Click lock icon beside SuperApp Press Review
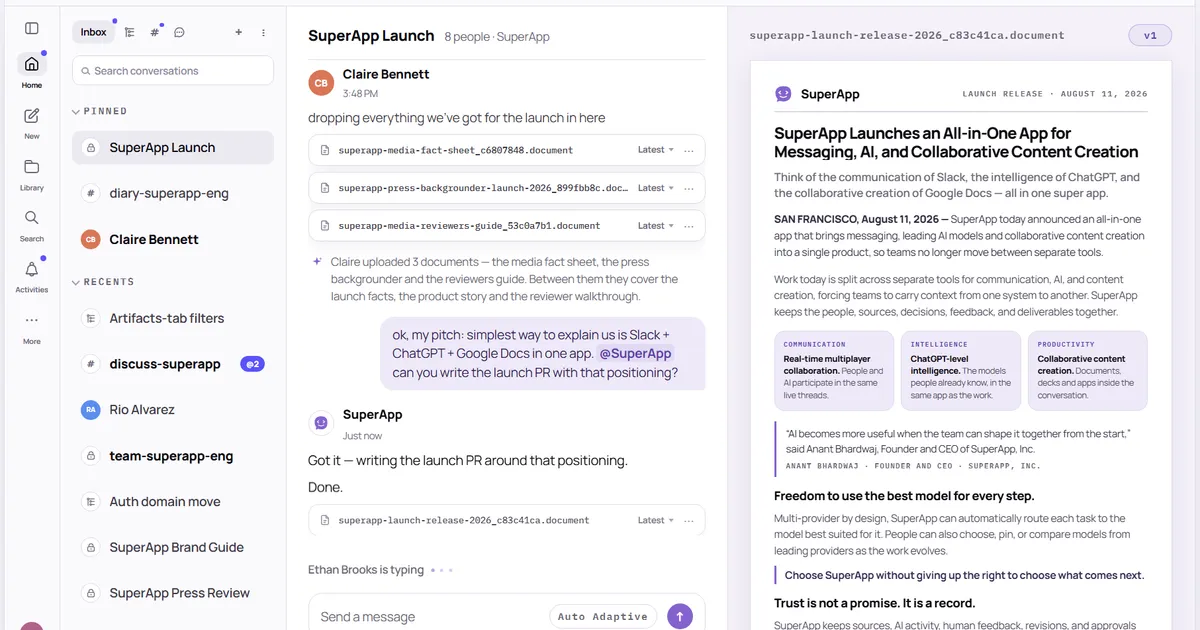The image size is (1200, 630). click(x=91, y=593)
